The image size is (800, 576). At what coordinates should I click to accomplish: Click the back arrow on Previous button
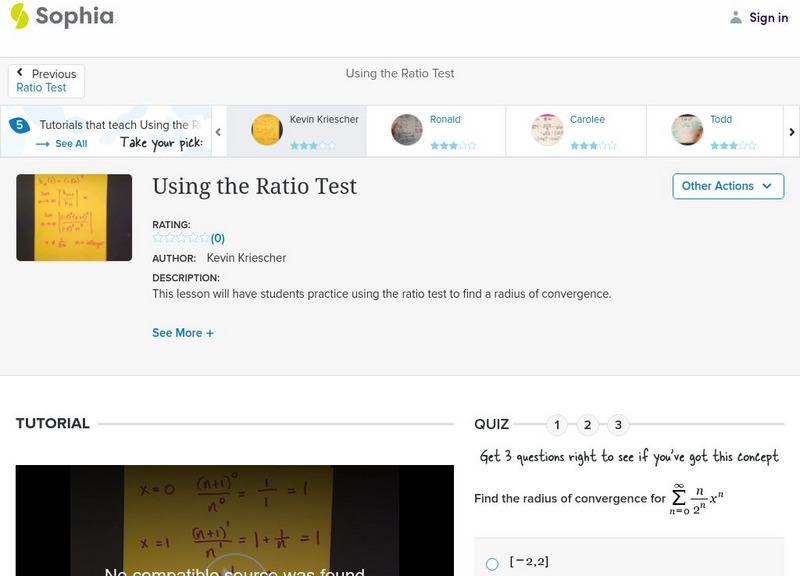22,72
